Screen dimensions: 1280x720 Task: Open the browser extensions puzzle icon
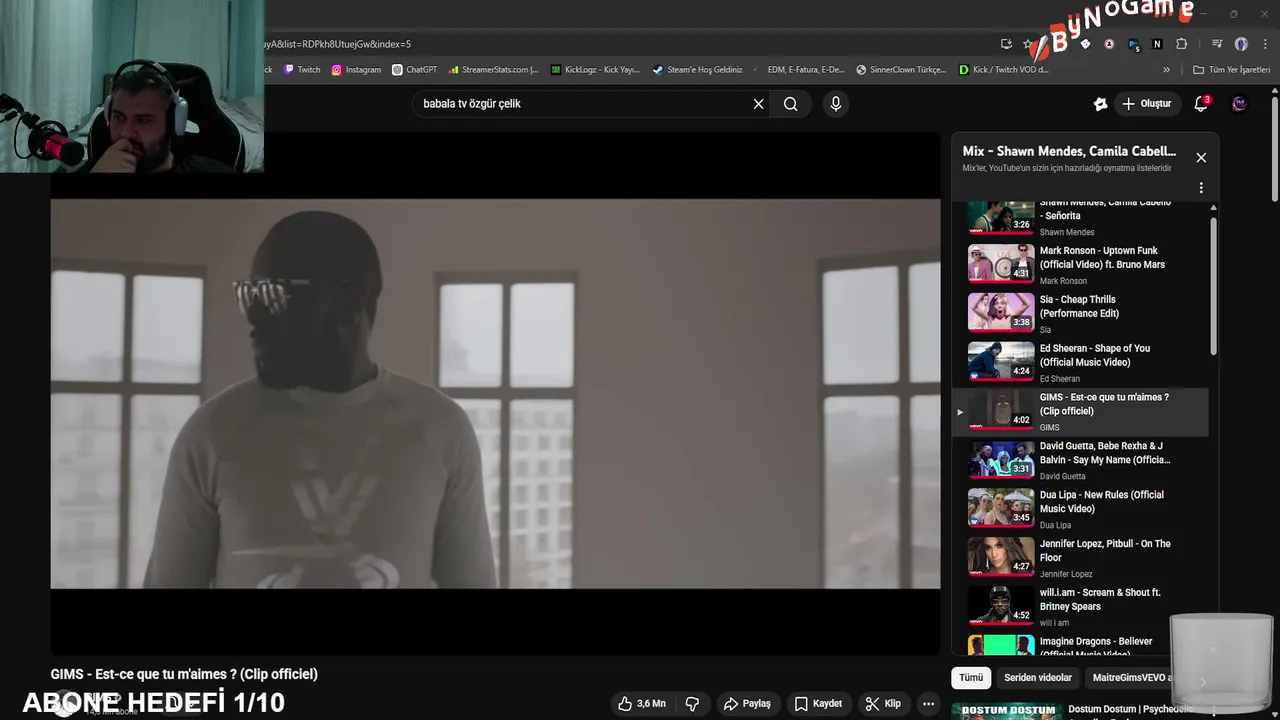pyautogui.click(x=1181, y=44)
